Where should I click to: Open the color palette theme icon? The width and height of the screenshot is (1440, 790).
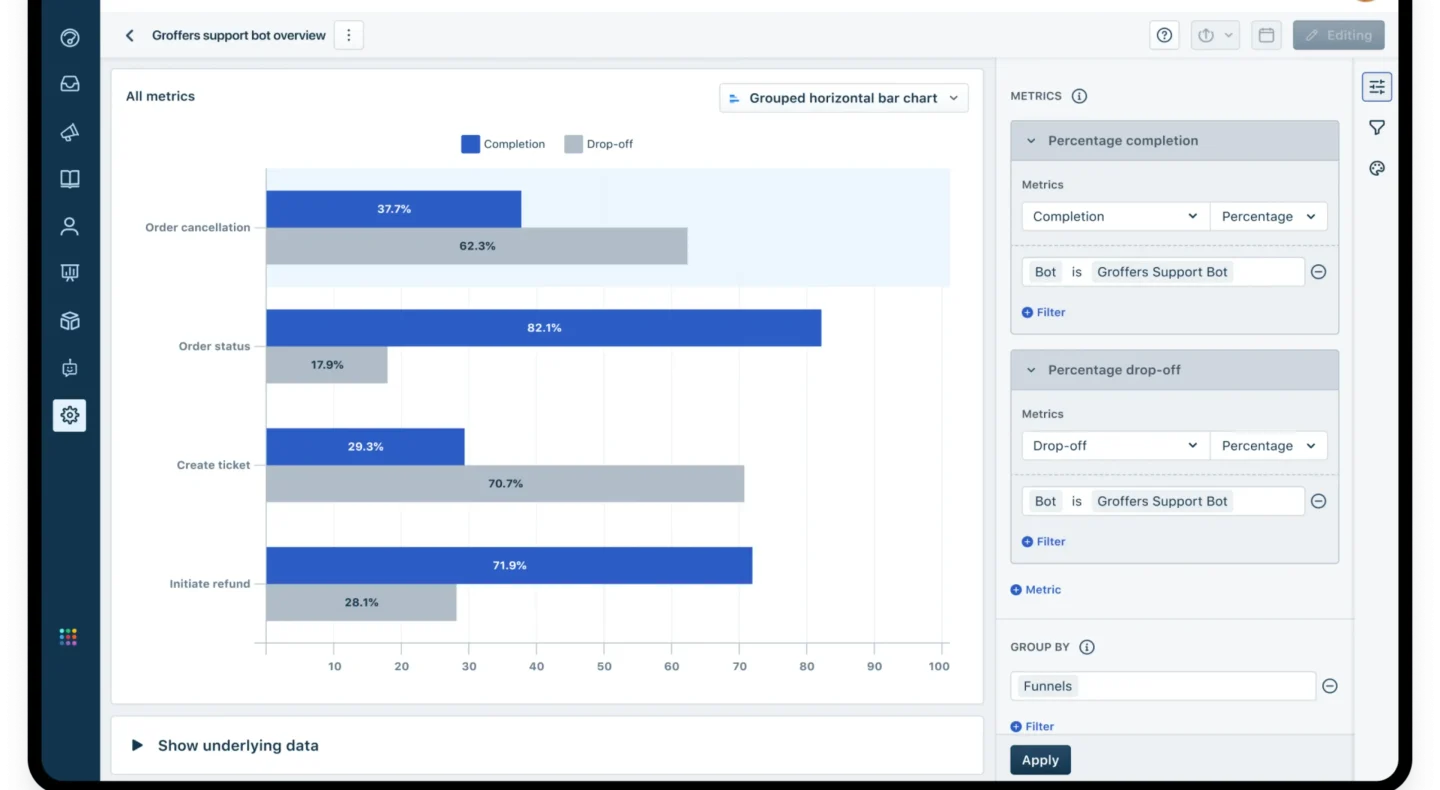pos(1377,169)
